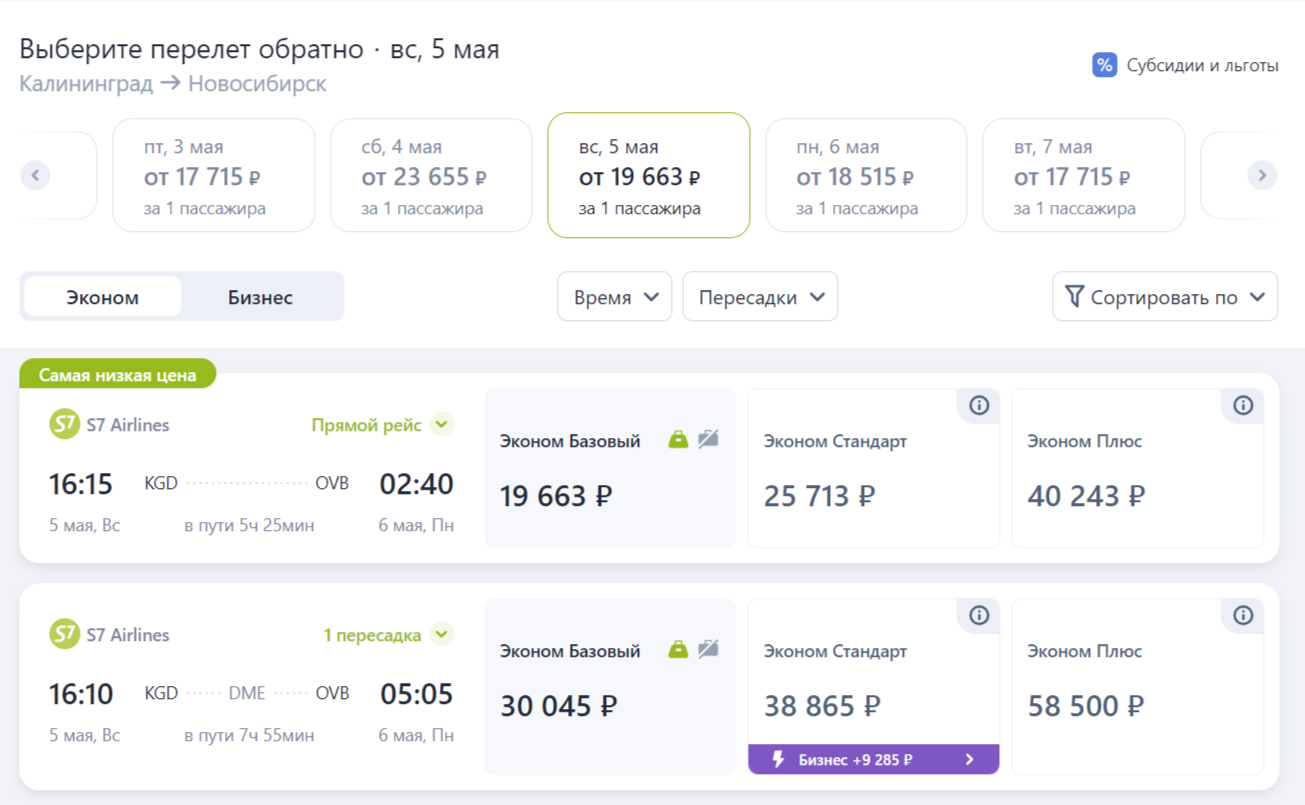Click the green baggage icon on 19 663 ₽ fare
The width and height of the screenshot is (1305, 805).
coord(678,439)
